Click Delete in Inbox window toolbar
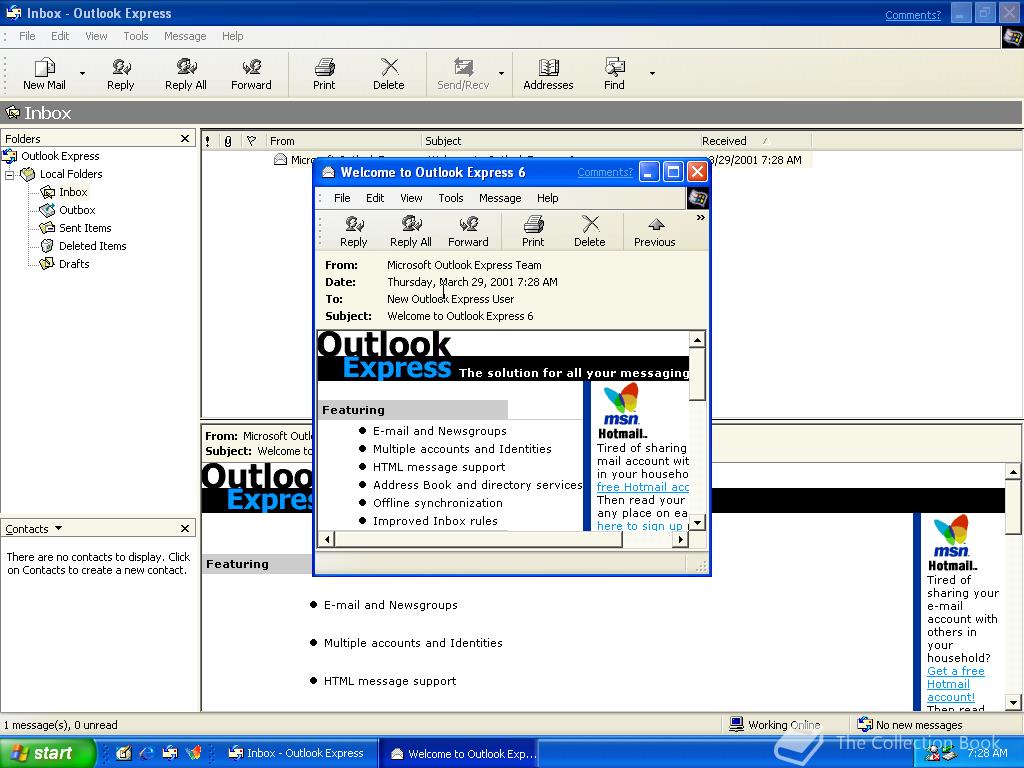Screen dimensions: 1024x768 [389, 74]
